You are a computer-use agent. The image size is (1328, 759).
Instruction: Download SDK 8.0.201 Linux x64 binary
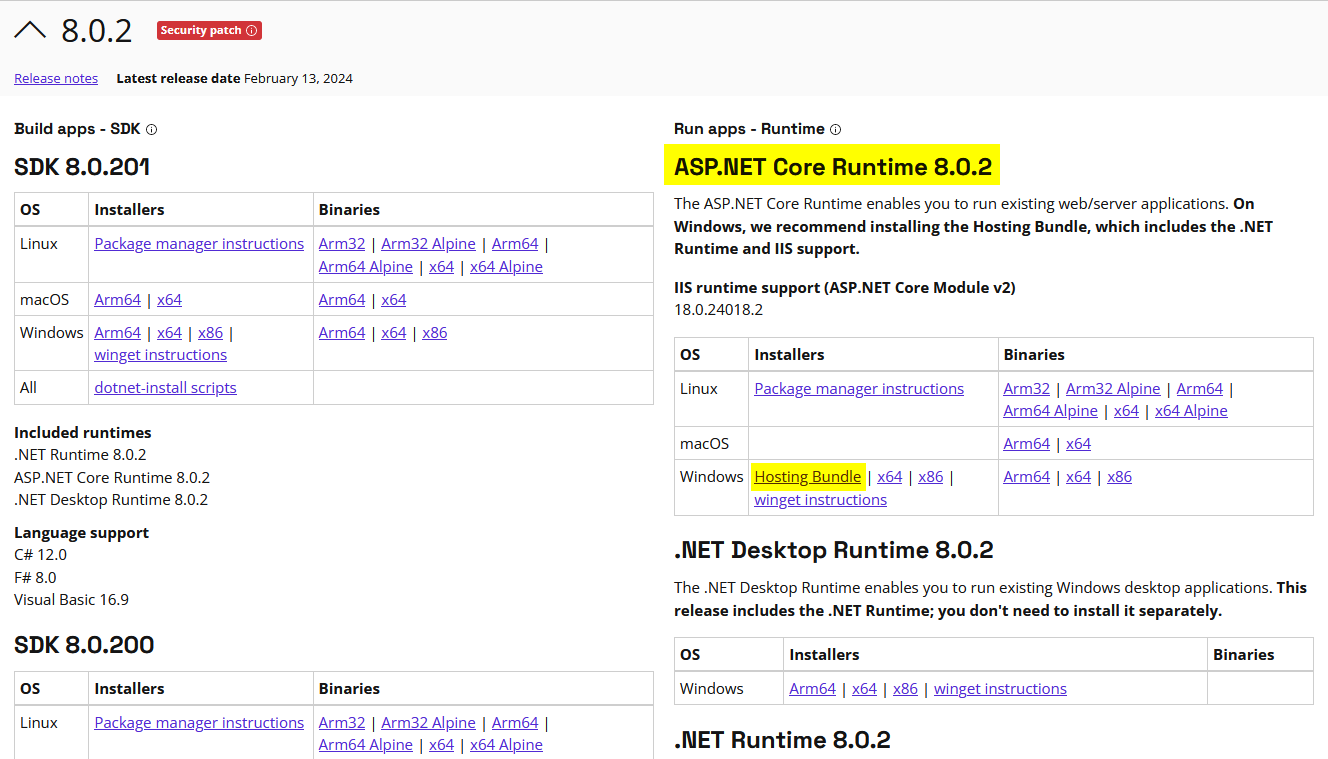click(x=441, y=267)
